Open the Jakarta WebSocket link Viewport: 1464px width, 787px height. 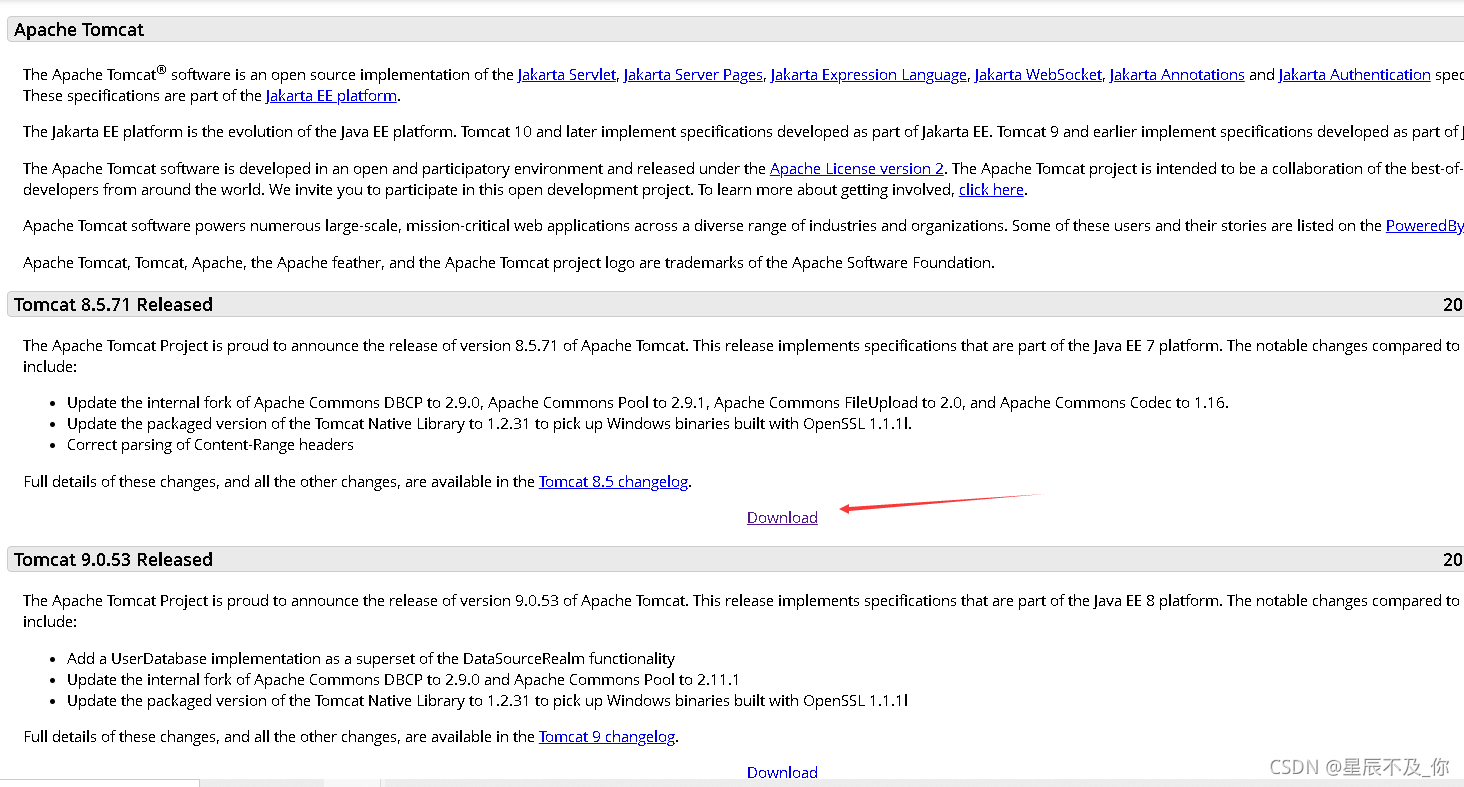point(1038,75)
